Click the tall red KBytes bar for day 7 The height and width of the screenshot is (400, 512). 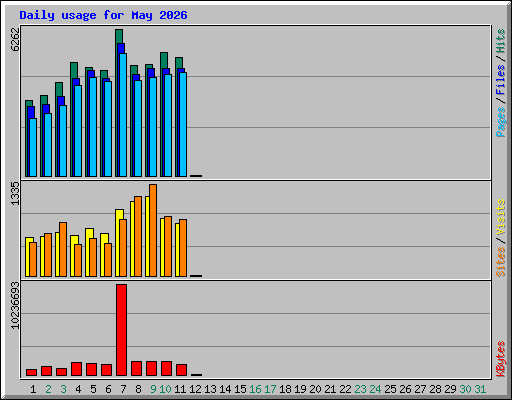(x=121, y=330)
